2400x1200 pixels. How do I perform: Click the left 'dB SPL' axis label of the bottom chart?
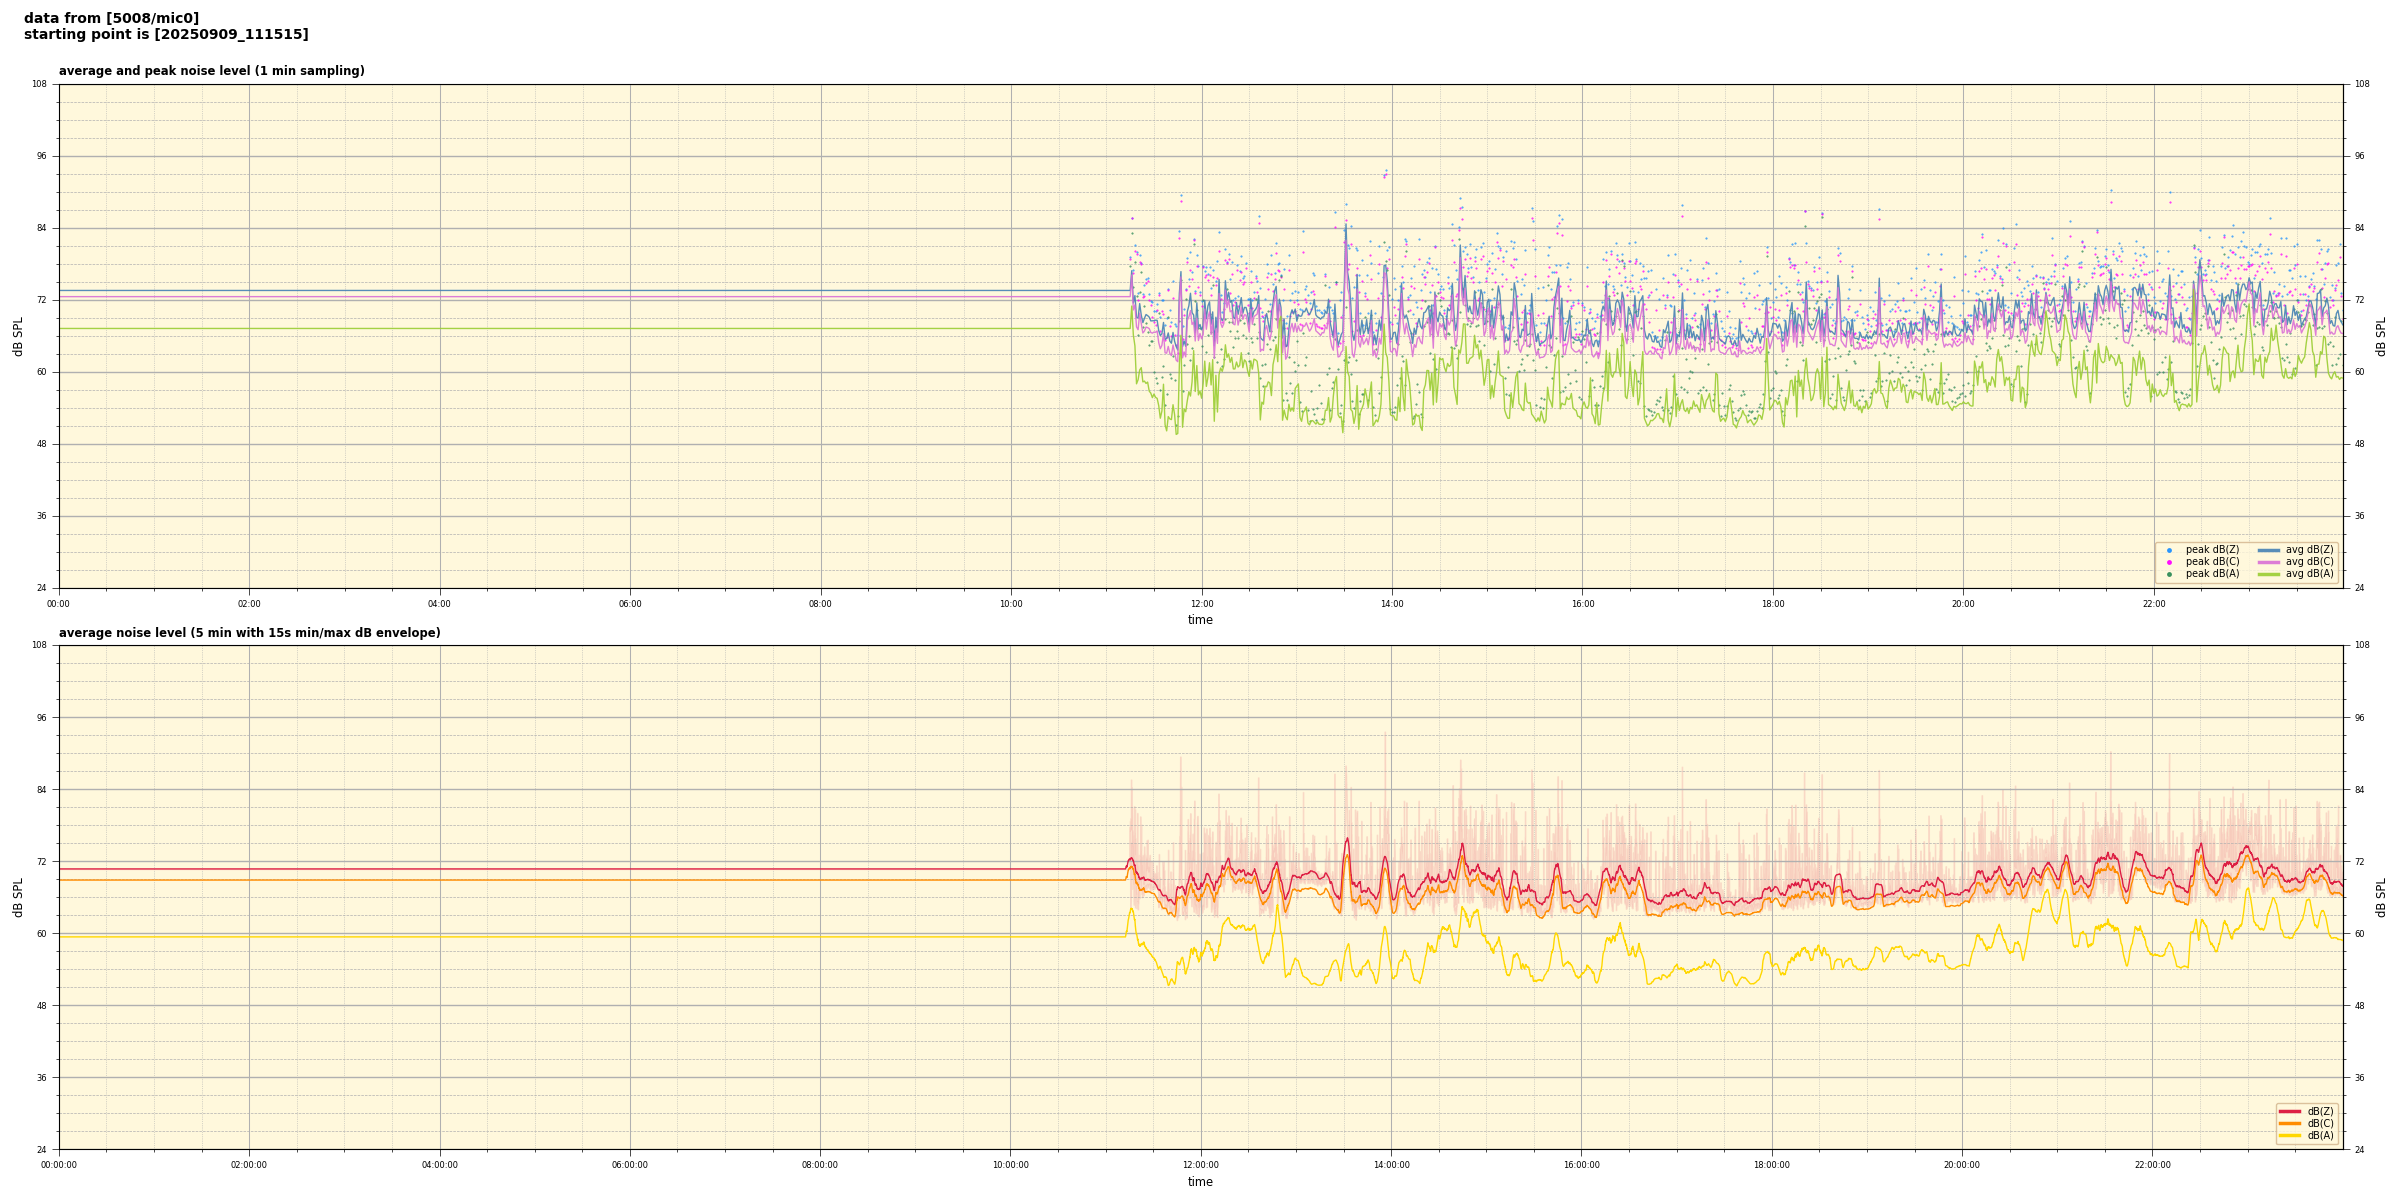tap(18, 897)
